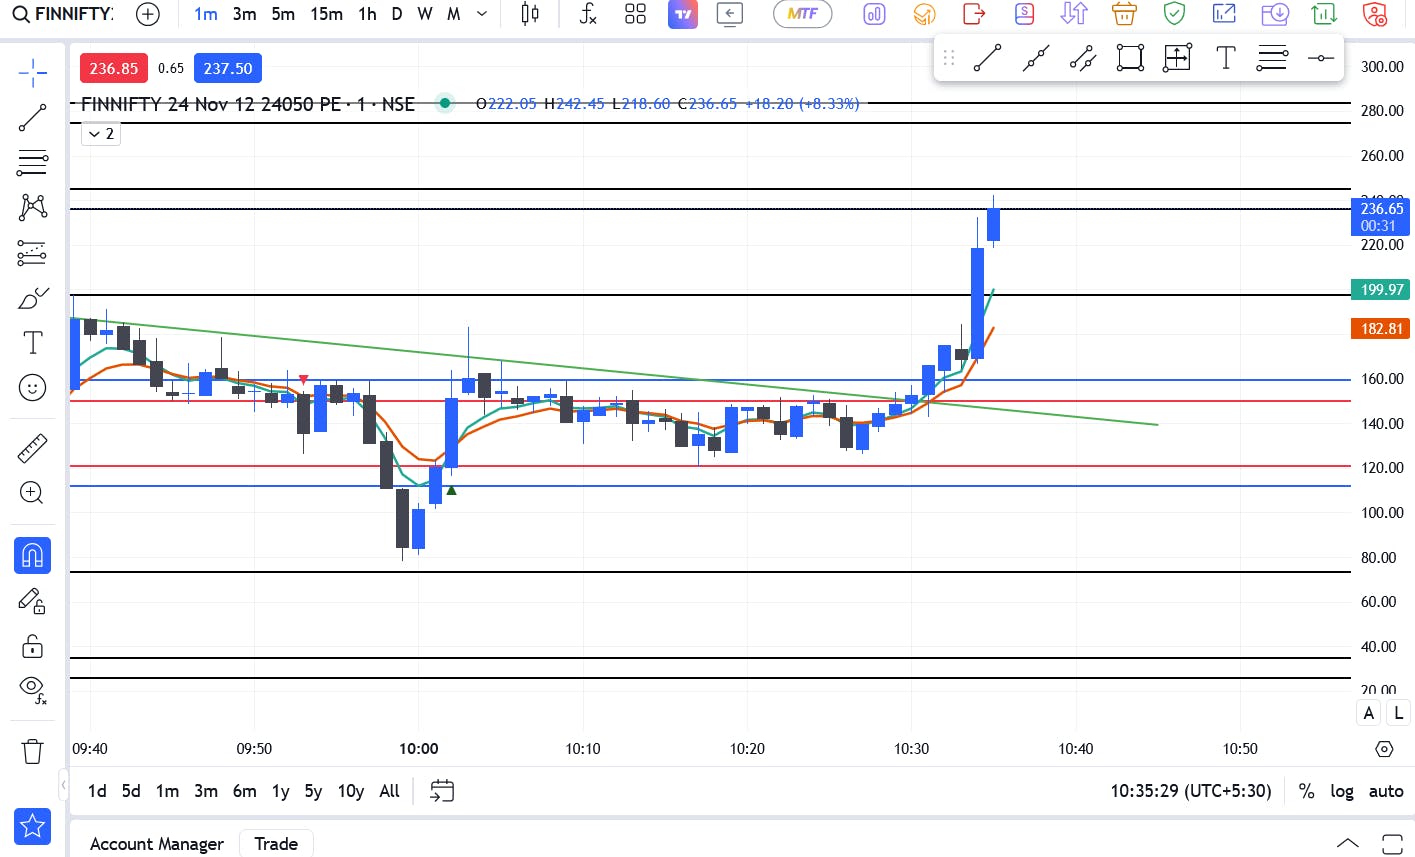
Task: Click the MTF button
Action: pos(803,14)
